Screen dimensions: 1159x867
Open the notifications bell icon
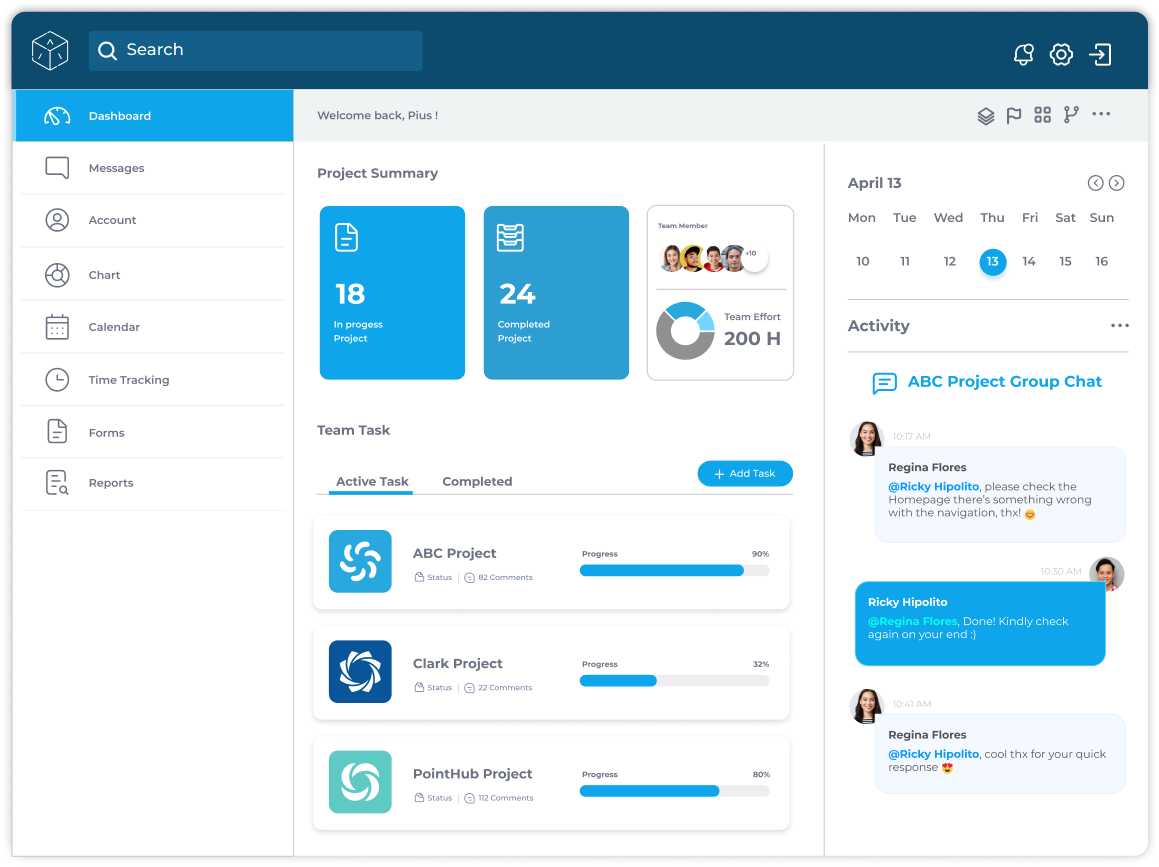coord(1024,54)
